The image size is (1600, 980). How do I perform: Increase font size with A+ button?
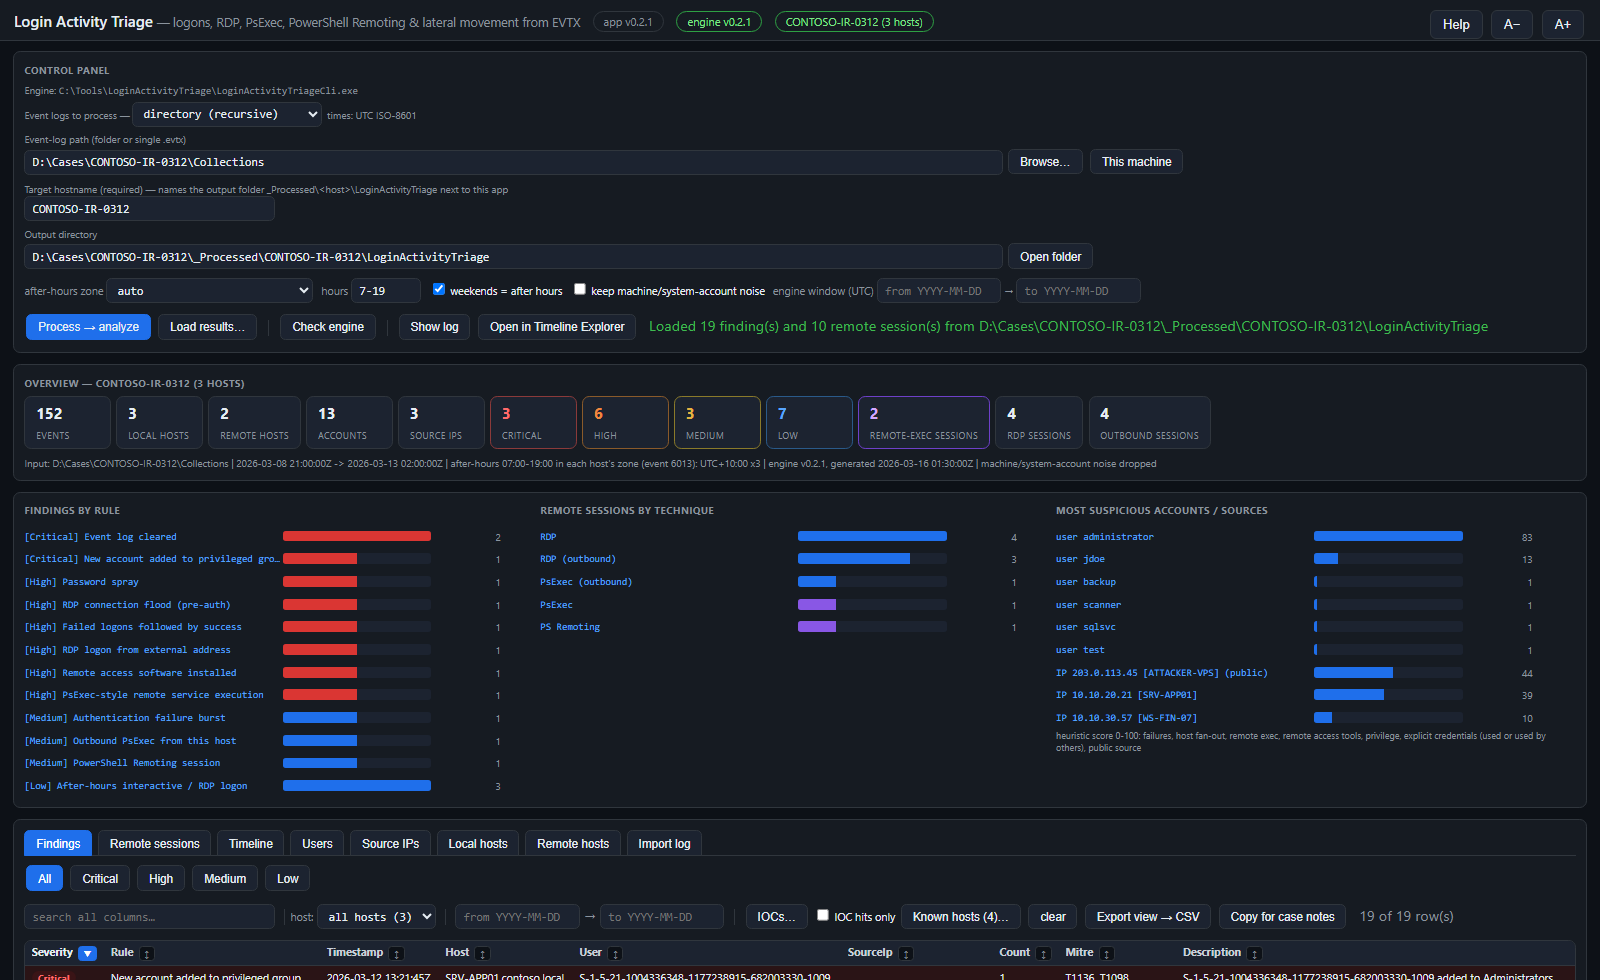(x=1562, y=24)
